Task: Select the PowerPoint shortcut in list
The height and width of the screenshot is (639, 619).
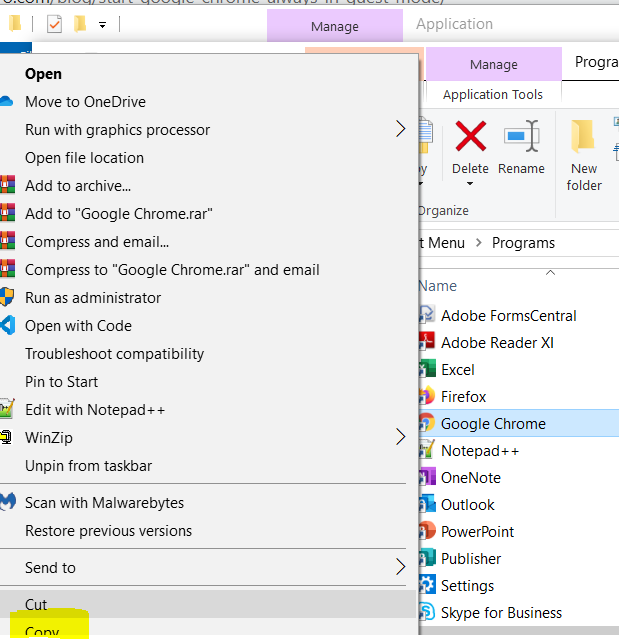Action: pos(477,531)
